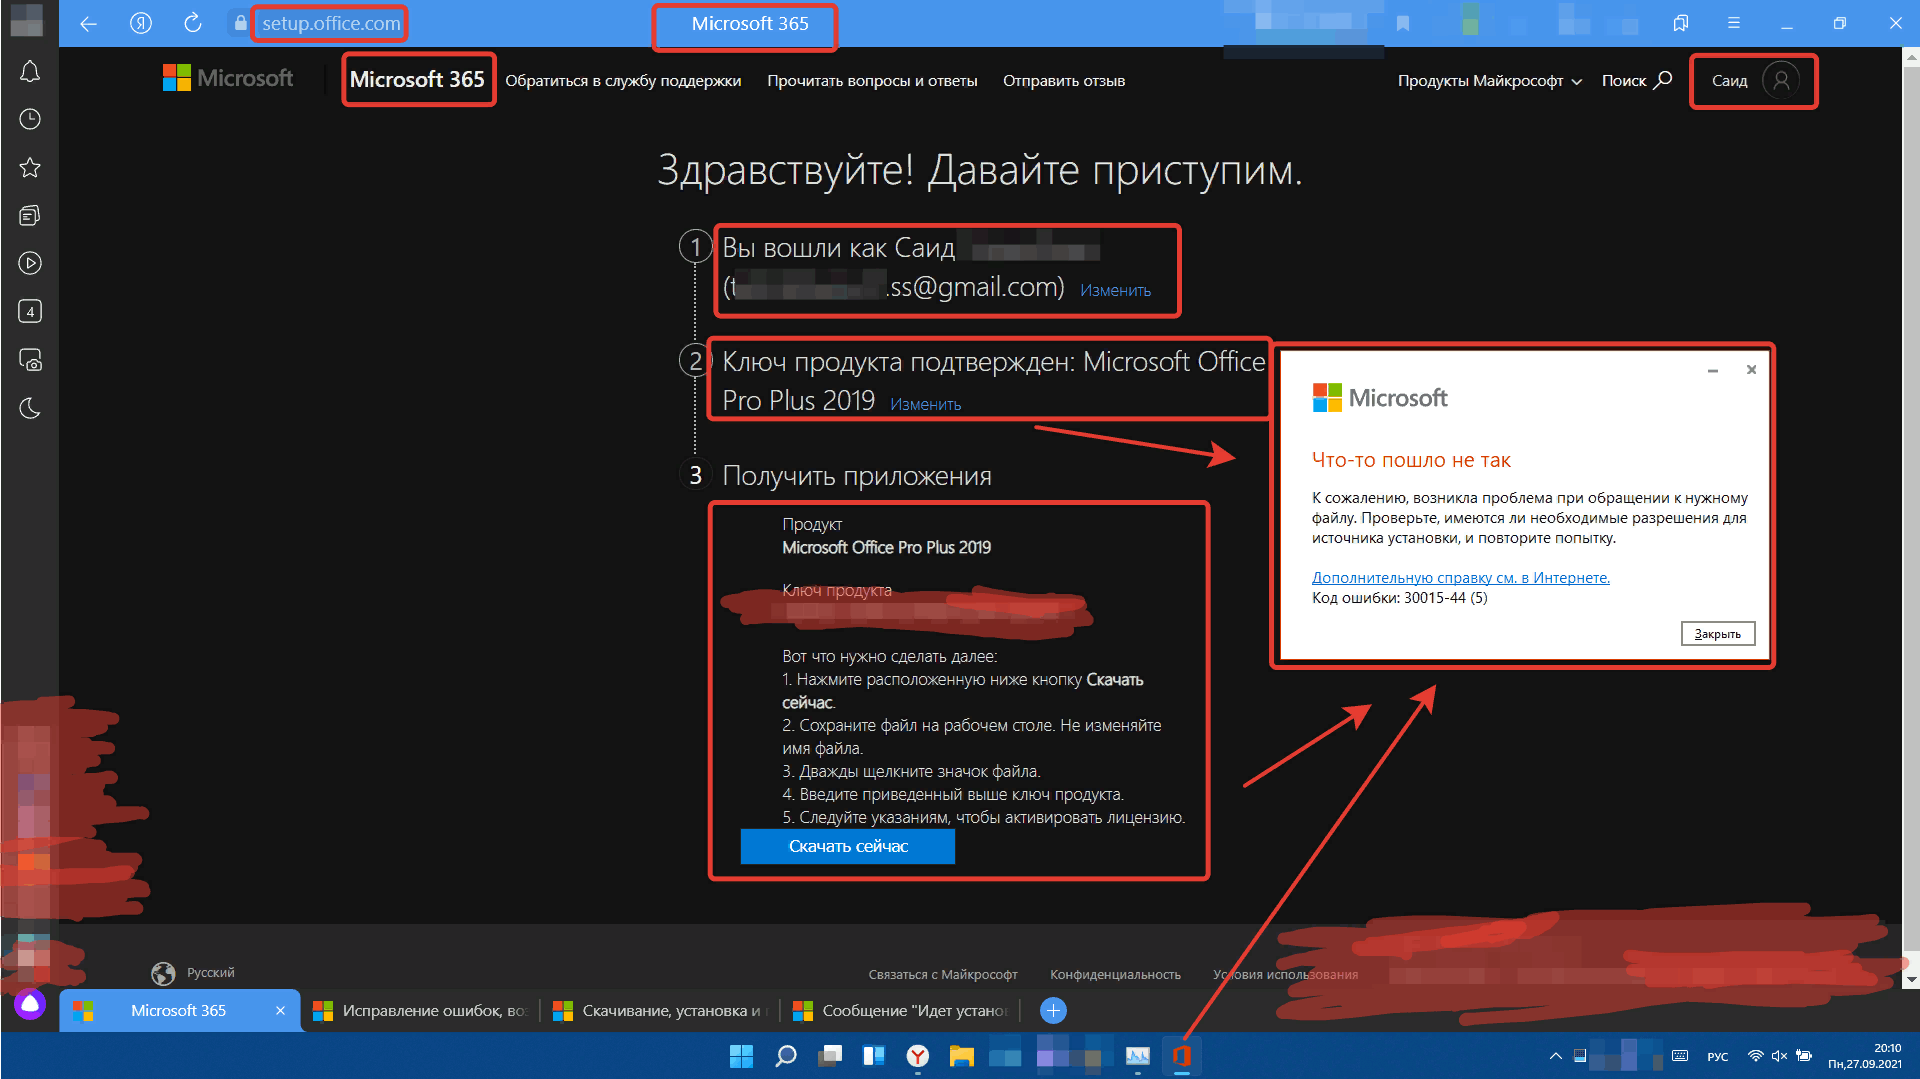Screen dimensions: 1920x1079
Task: Switch to 'Исправление ошибок' tab
Action: coord(420,1010)
